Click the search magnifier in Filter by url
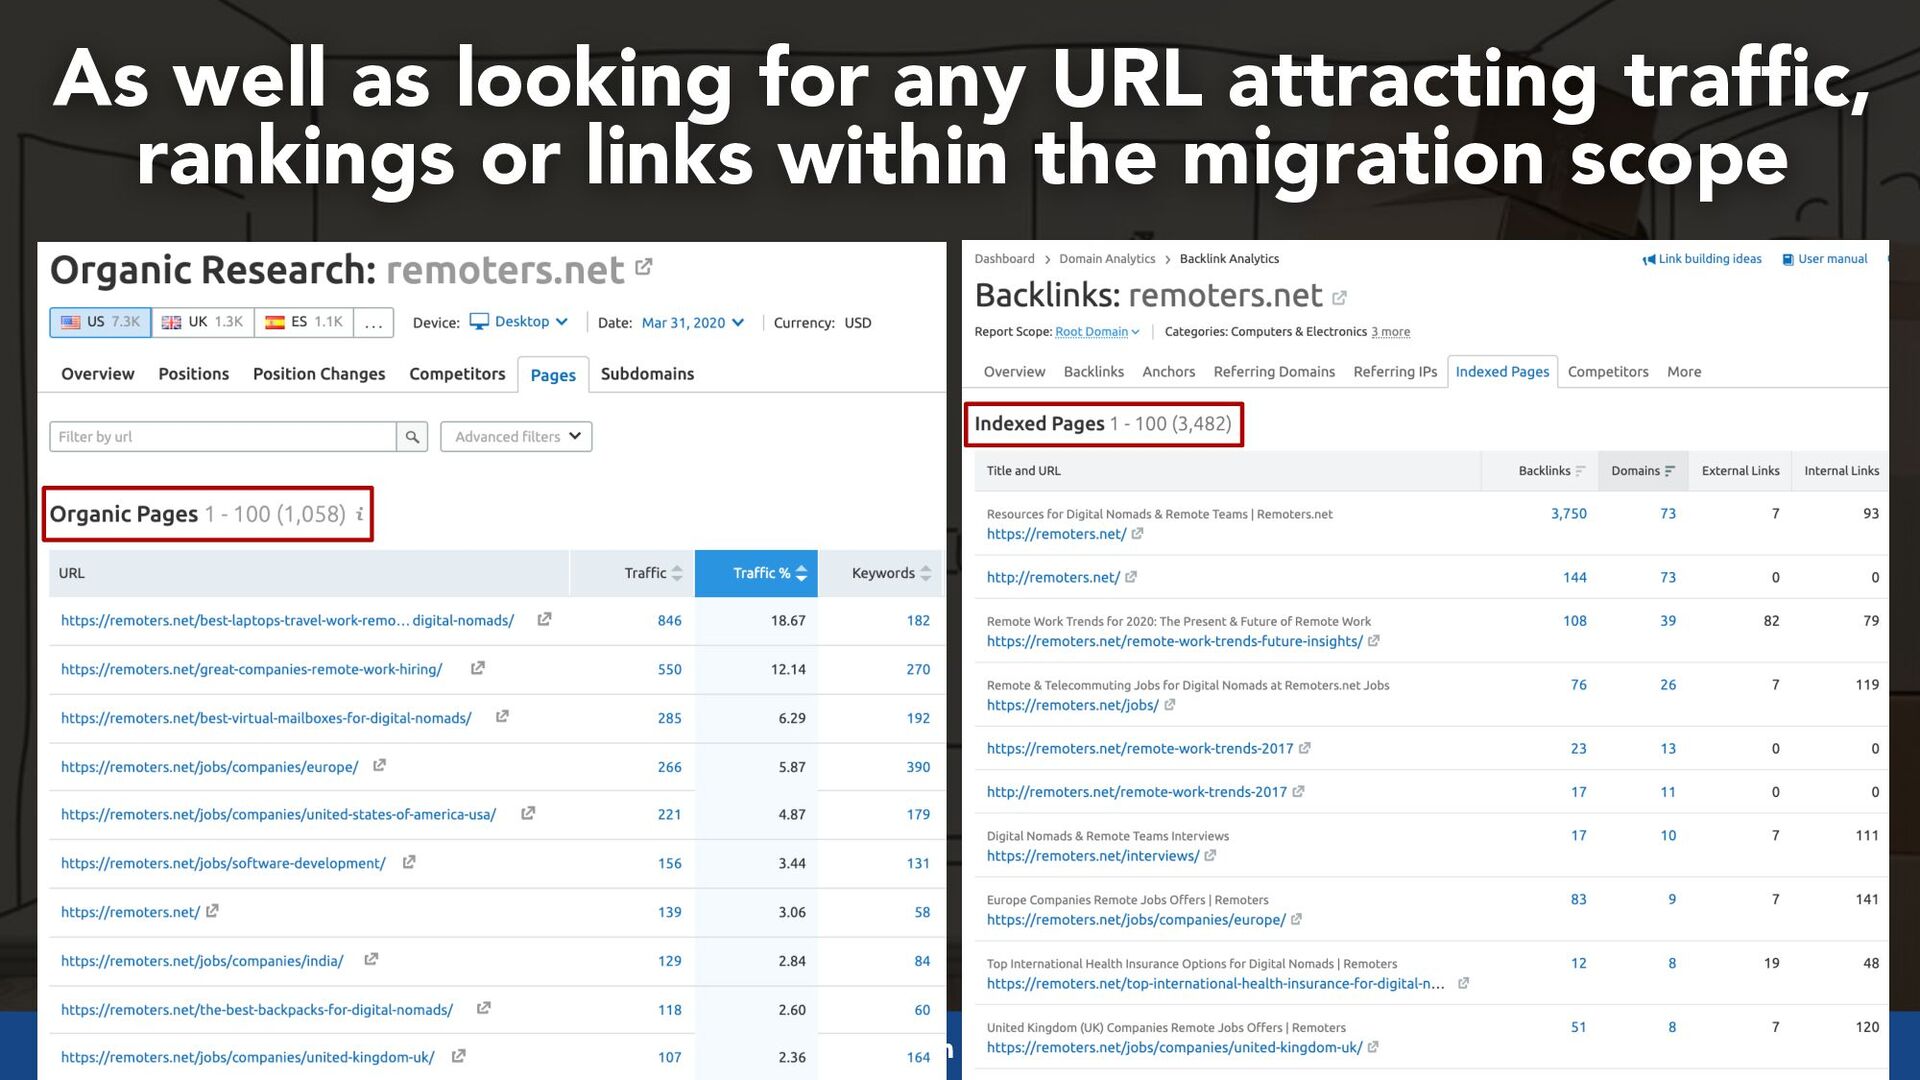 [x=412, y=437]
